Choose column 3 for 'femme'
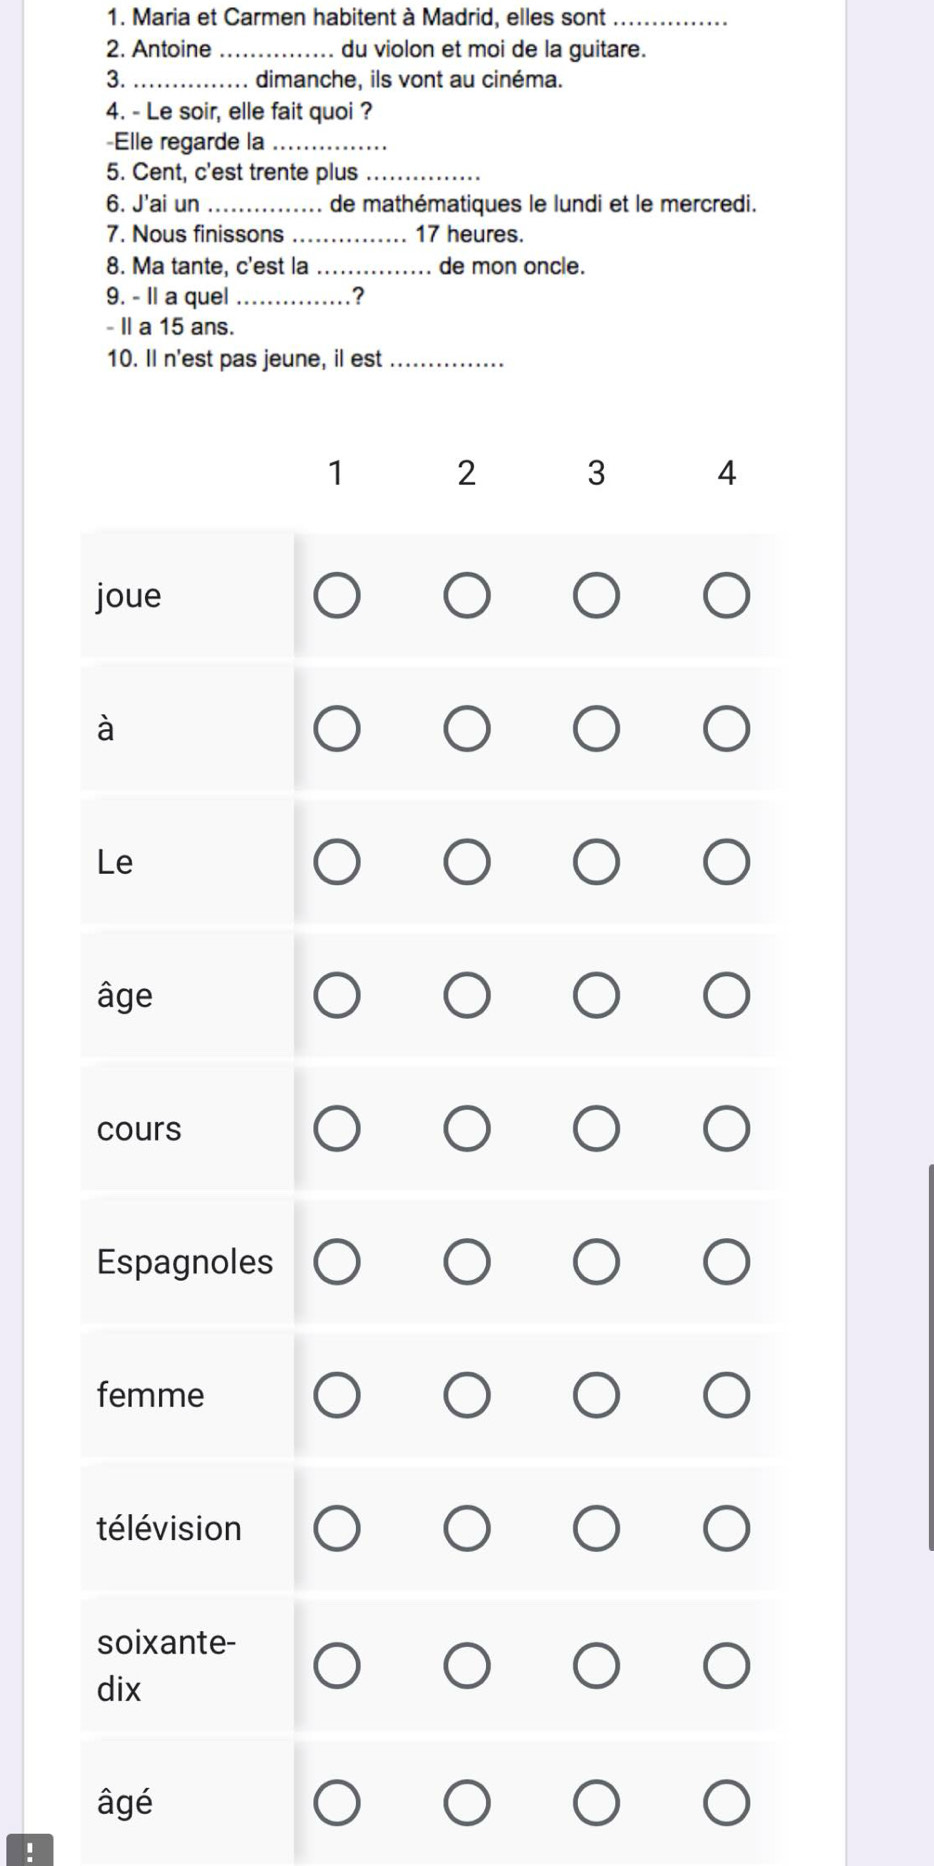This screenshot has width=934, height=1866. point(597,1395)
